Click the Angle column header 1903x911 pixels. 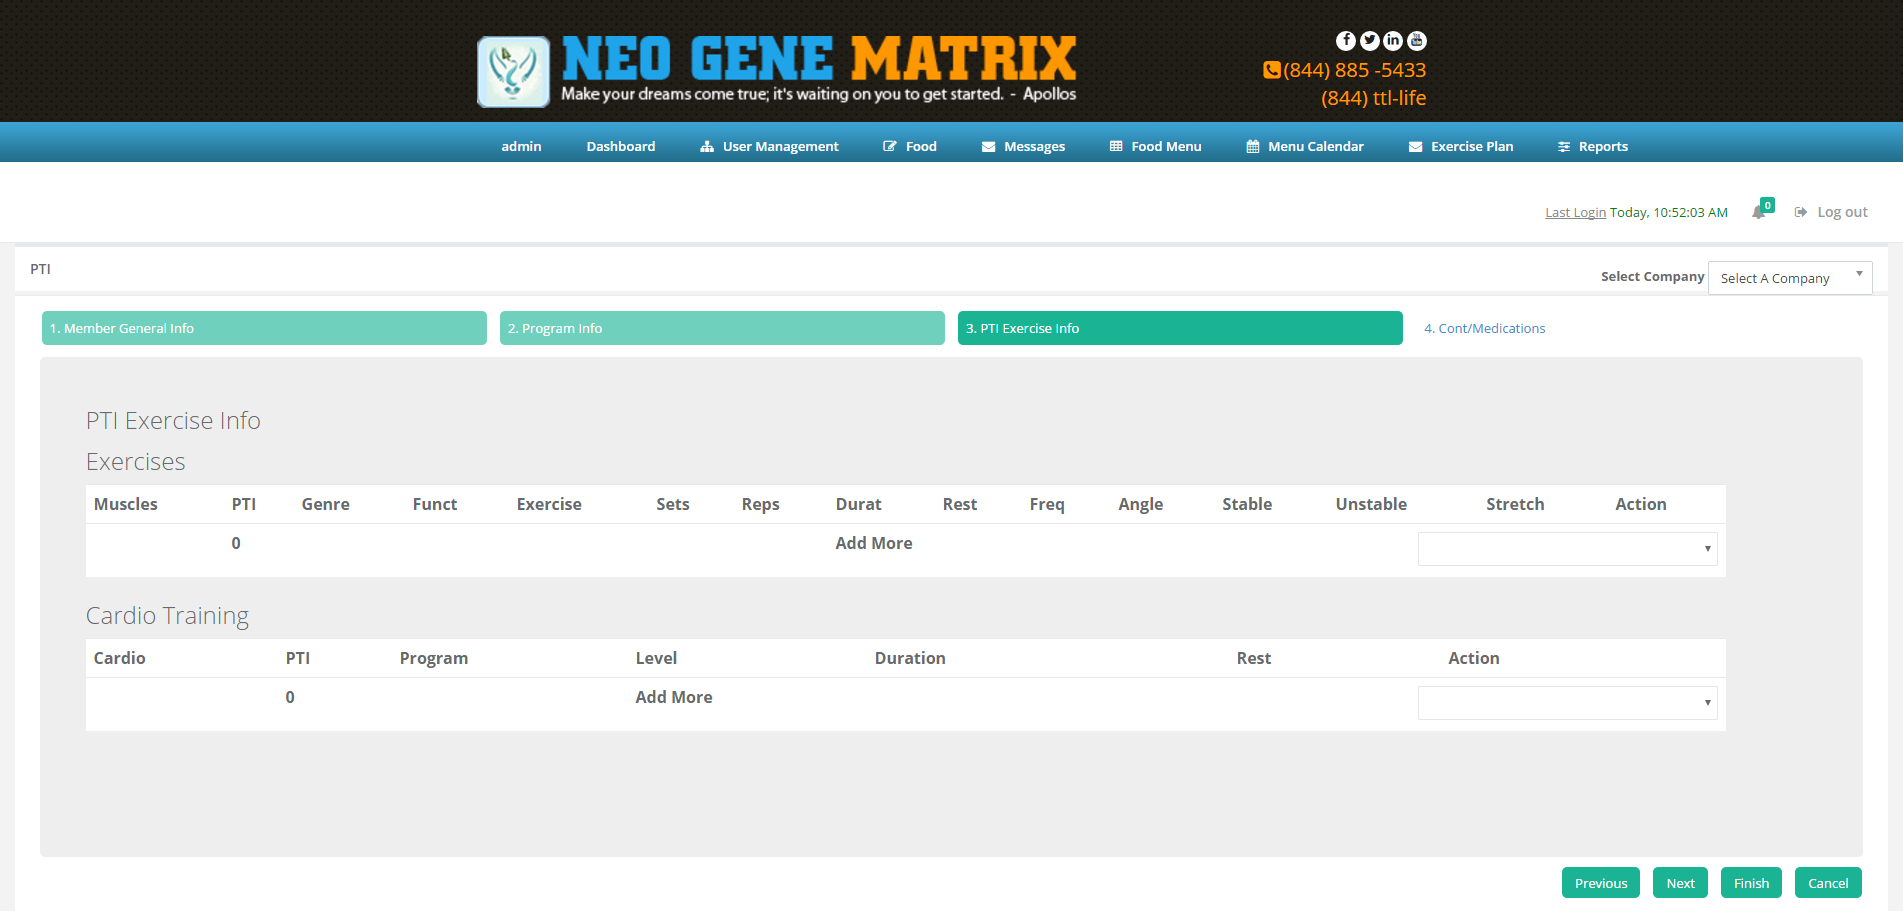(1141, 504)
